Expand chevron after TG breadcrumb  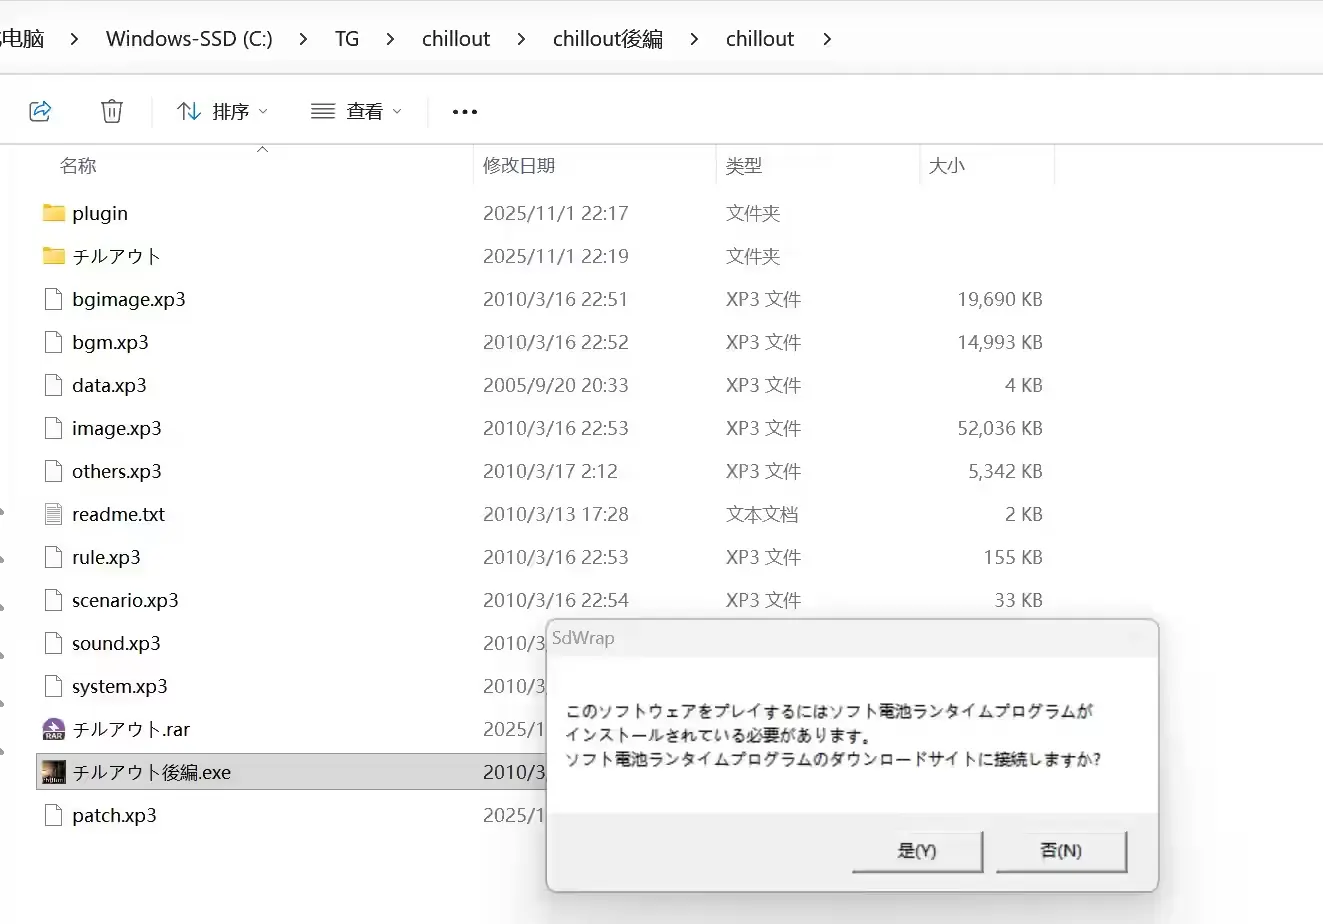click(x=390, y=39)
